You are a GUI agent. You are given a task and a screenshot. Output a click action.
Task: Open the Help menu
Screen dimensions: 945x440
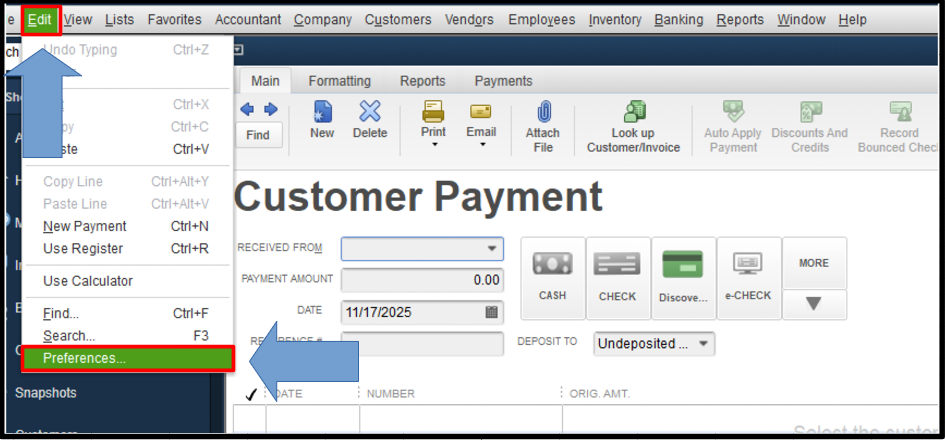click(852, 20)
